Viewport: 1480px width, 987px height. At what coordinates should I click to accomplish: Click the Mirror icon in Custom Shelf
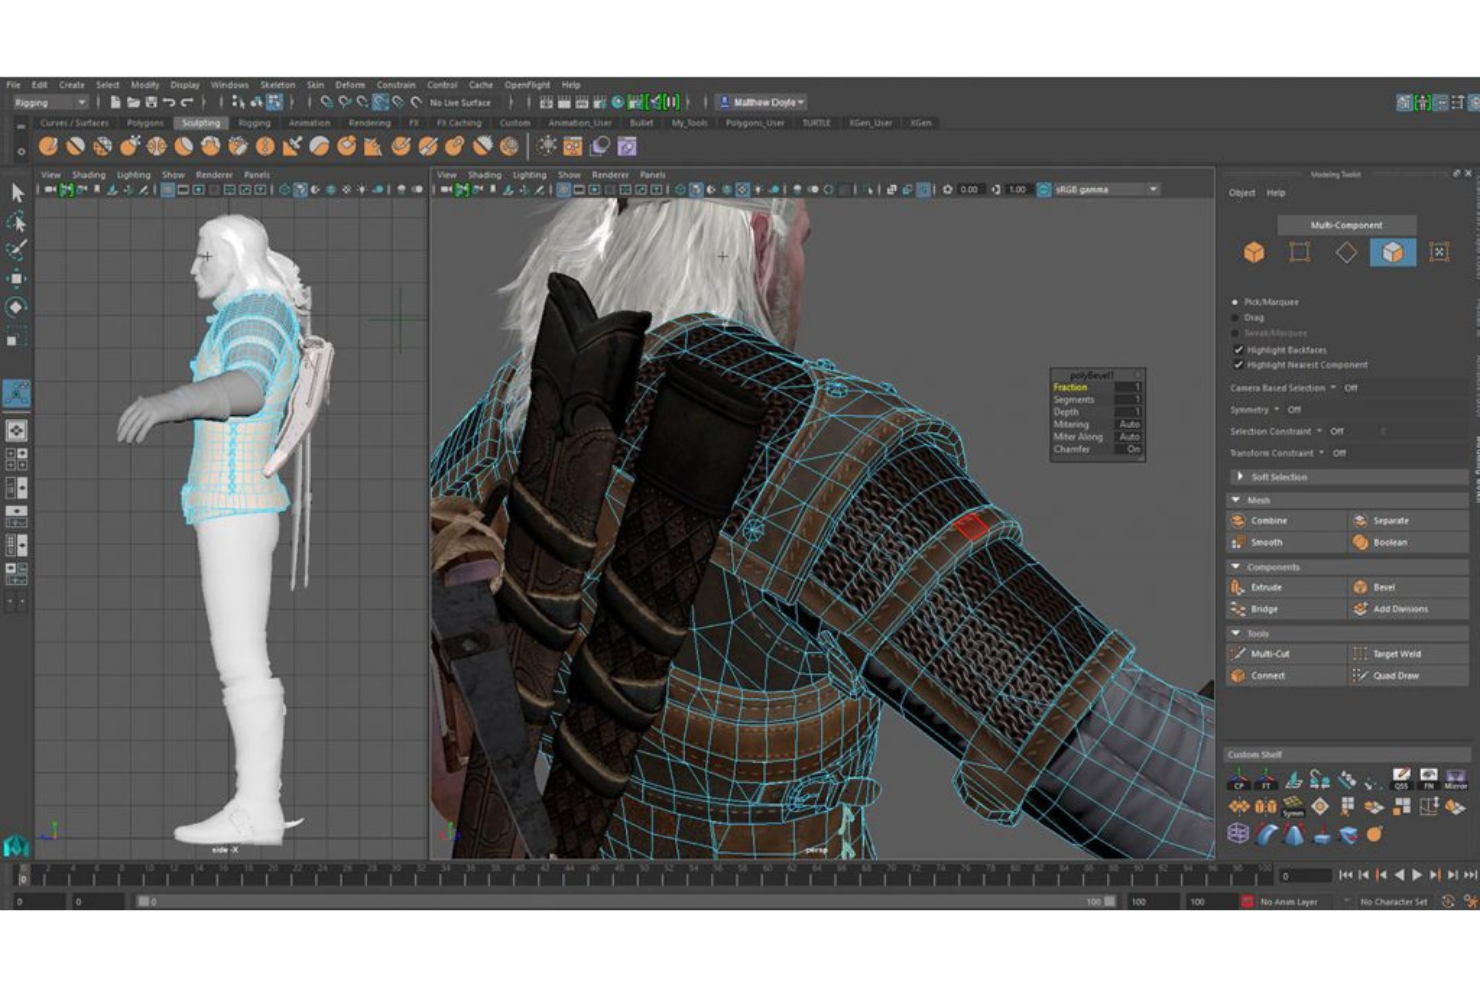coord(1455,779)
